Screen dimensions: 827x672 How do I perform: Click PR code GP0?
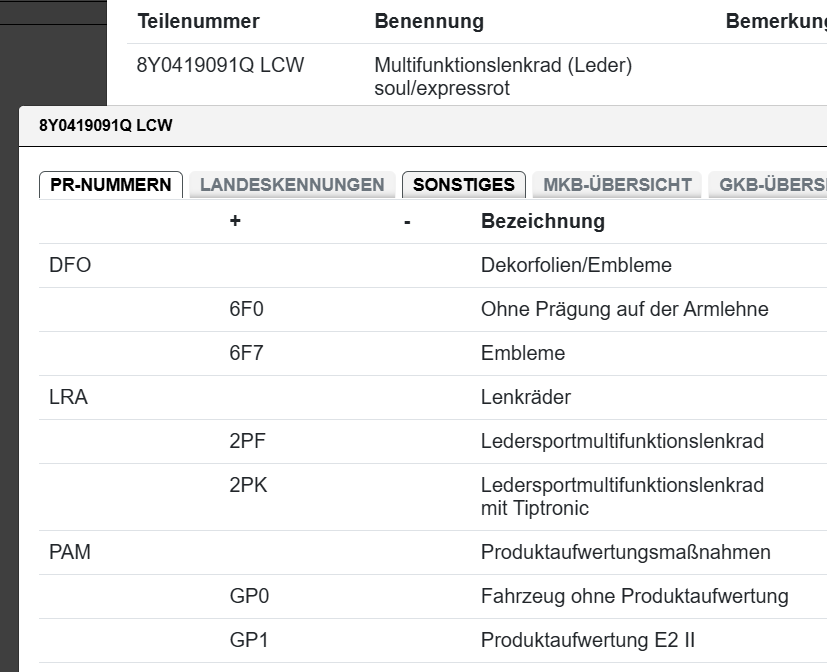tap(249, 596)
